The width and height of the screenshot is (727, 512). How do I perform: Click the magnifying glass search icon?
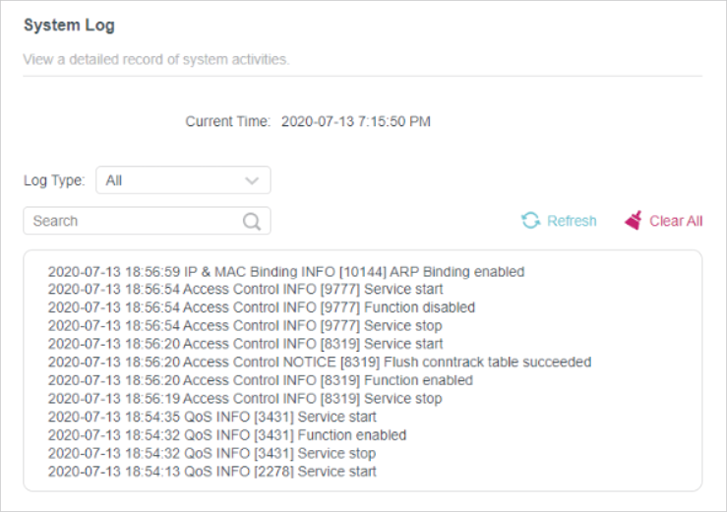click(x=252, y=221)
